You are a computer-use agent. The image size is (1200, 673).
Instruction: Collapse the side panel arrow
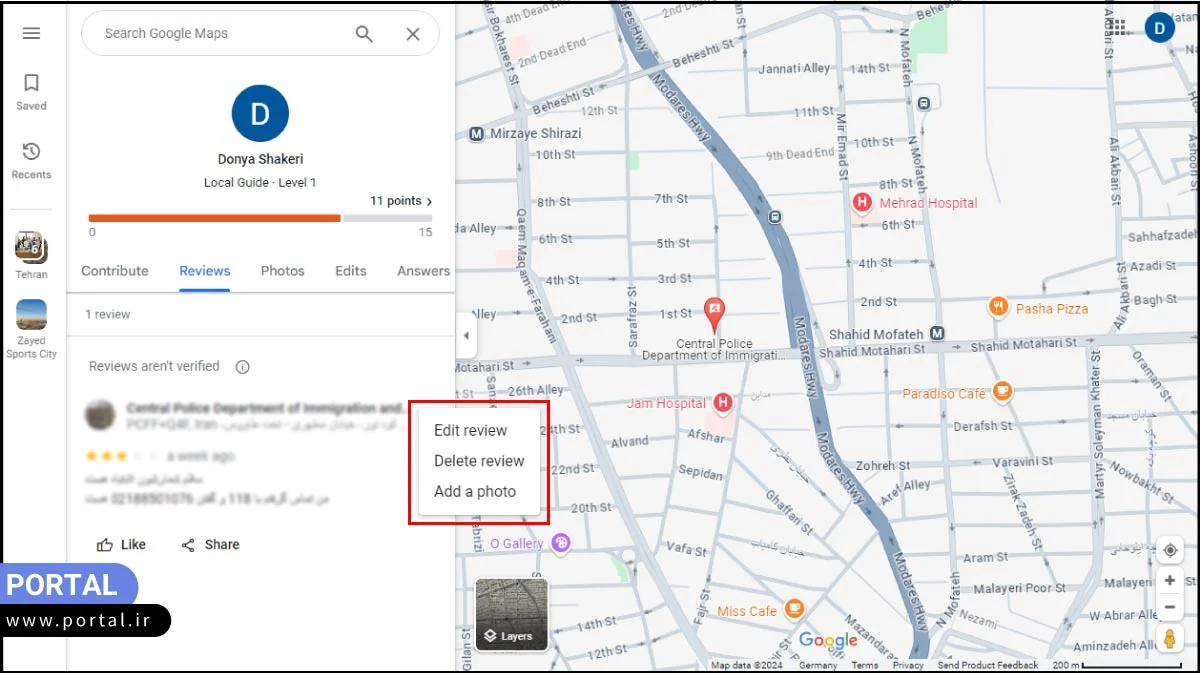tap(466, 337)
